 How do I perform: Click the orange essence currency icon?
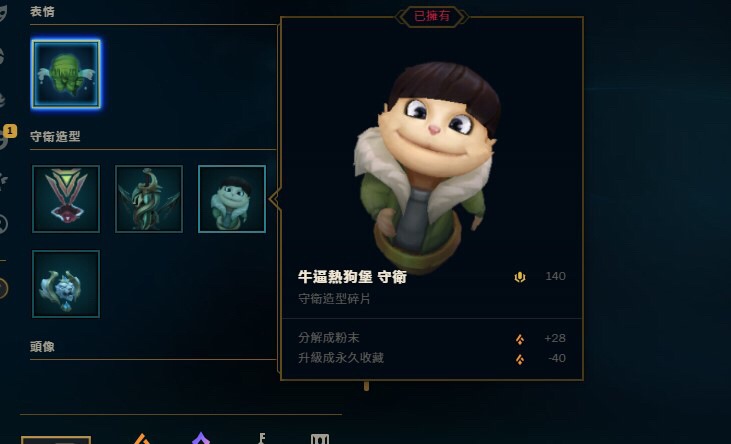(142, 439)
